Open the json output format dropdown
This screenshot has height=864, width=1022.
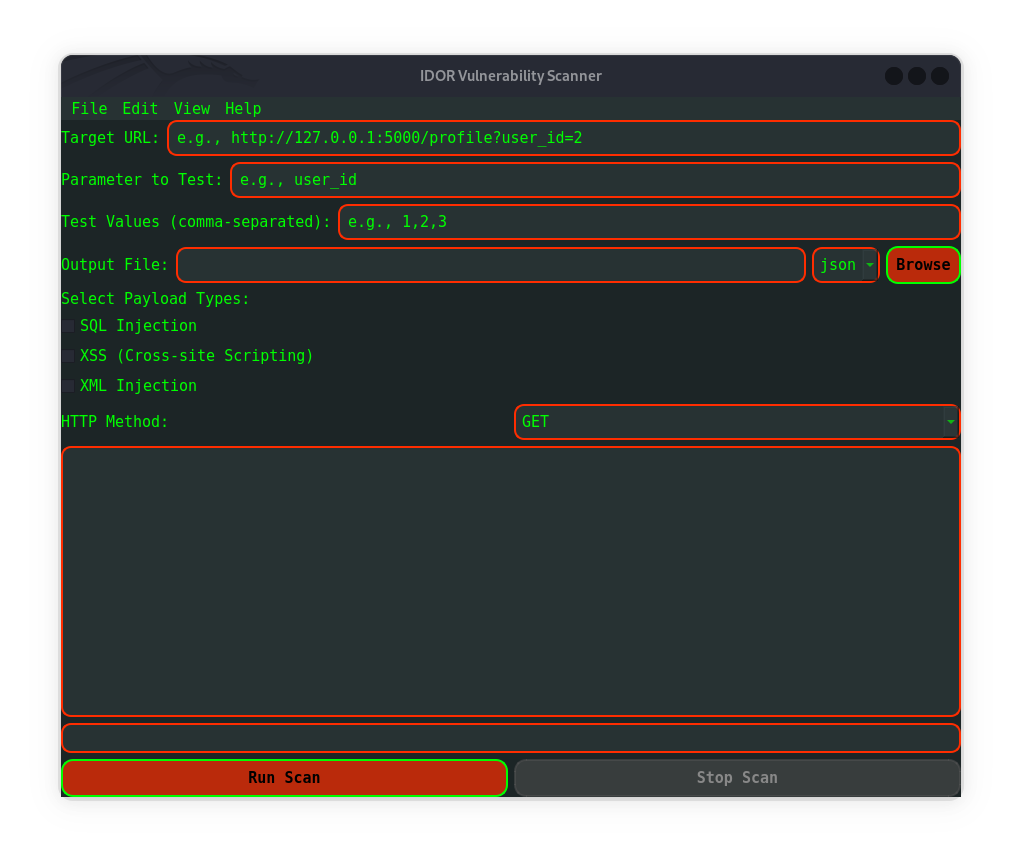(845, 265)
